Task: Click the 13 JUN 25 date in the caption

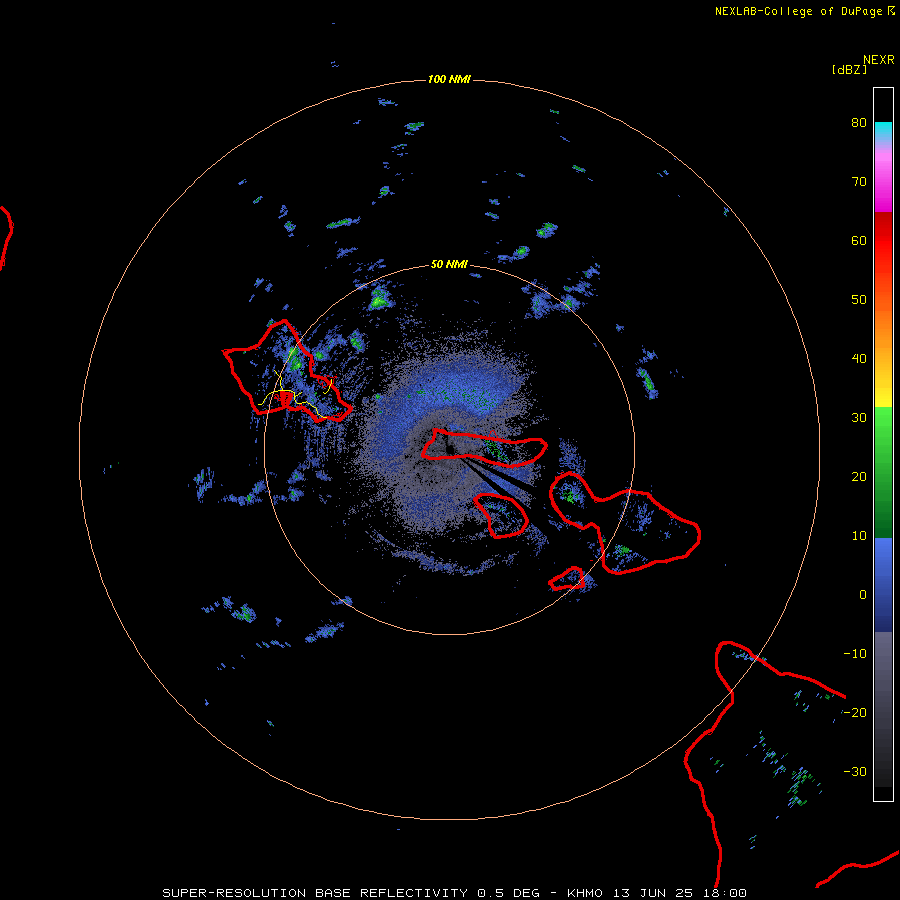Action: click(654, 893)
